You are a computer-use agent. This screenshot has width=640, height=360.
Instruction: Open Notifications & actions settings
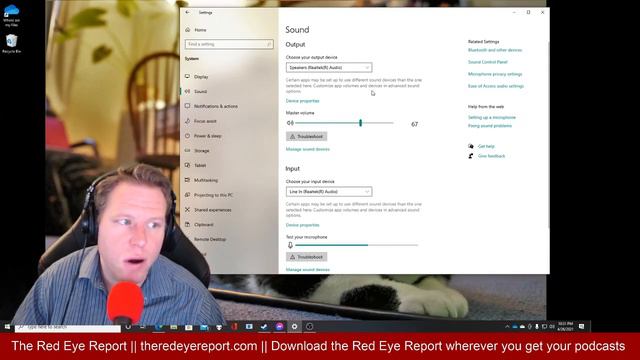216,106
